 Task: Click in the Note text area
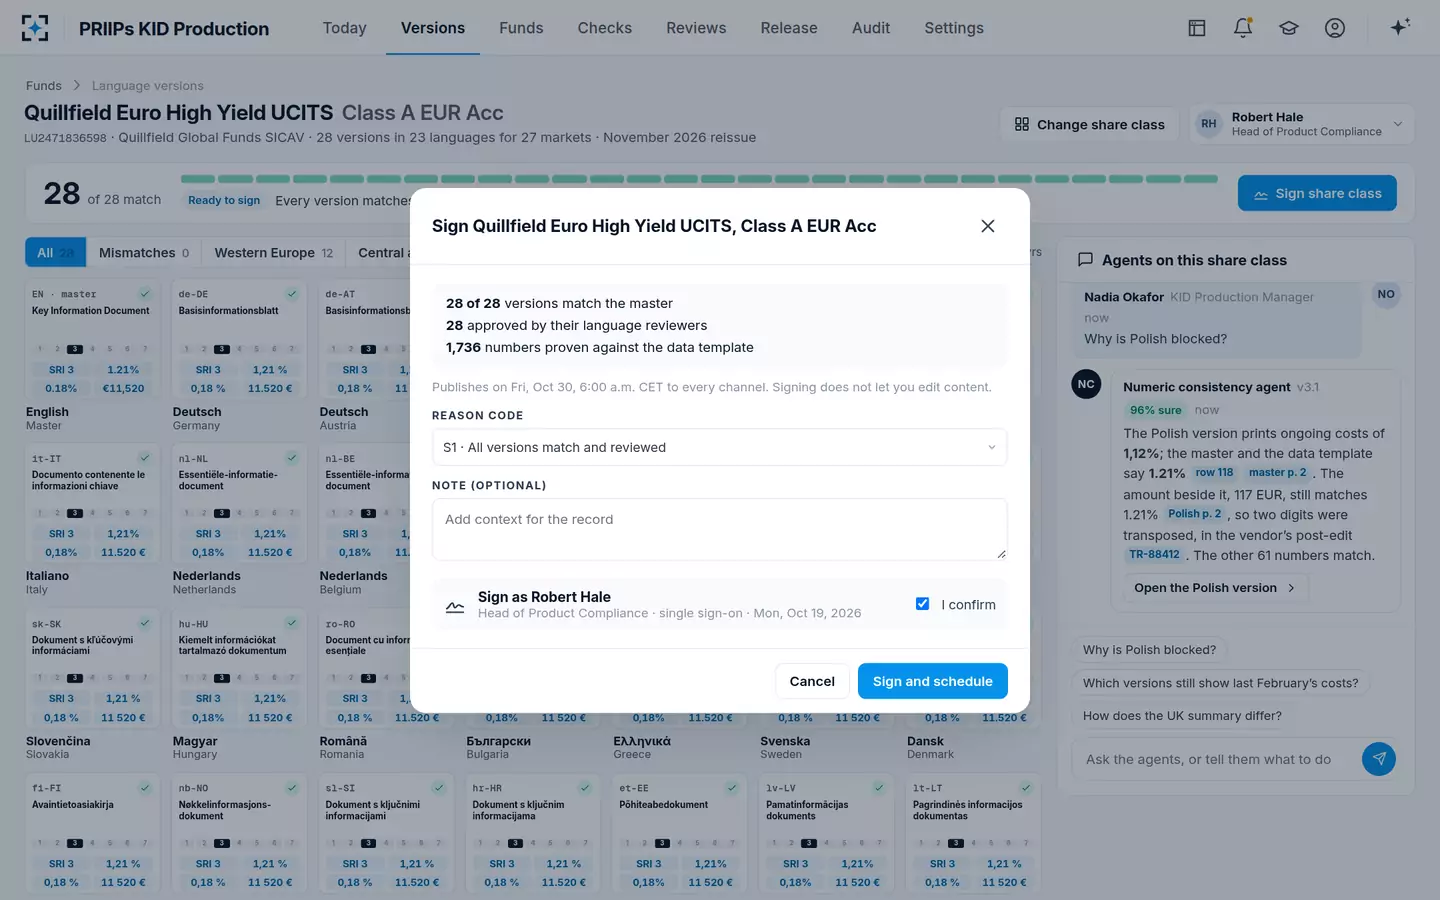click(x=719, y=529)
